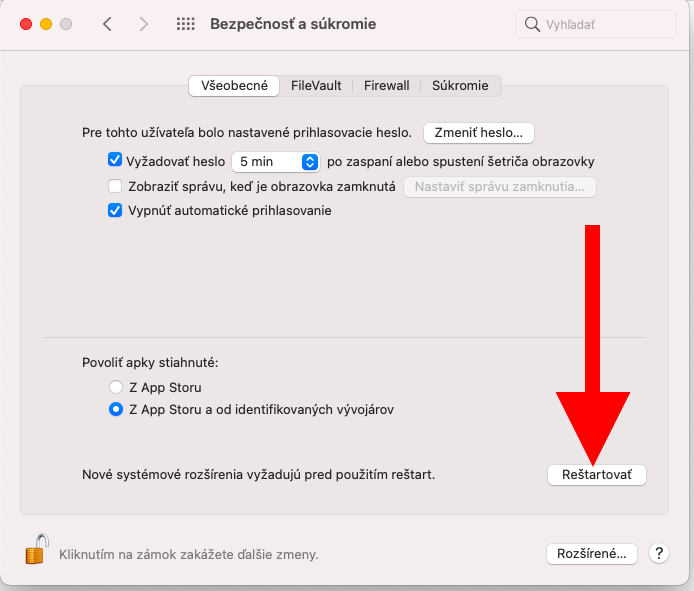Viewport: 694px width, 591px height.
Task: Click the Zmeniť heslo button
Action: [479, 132]
